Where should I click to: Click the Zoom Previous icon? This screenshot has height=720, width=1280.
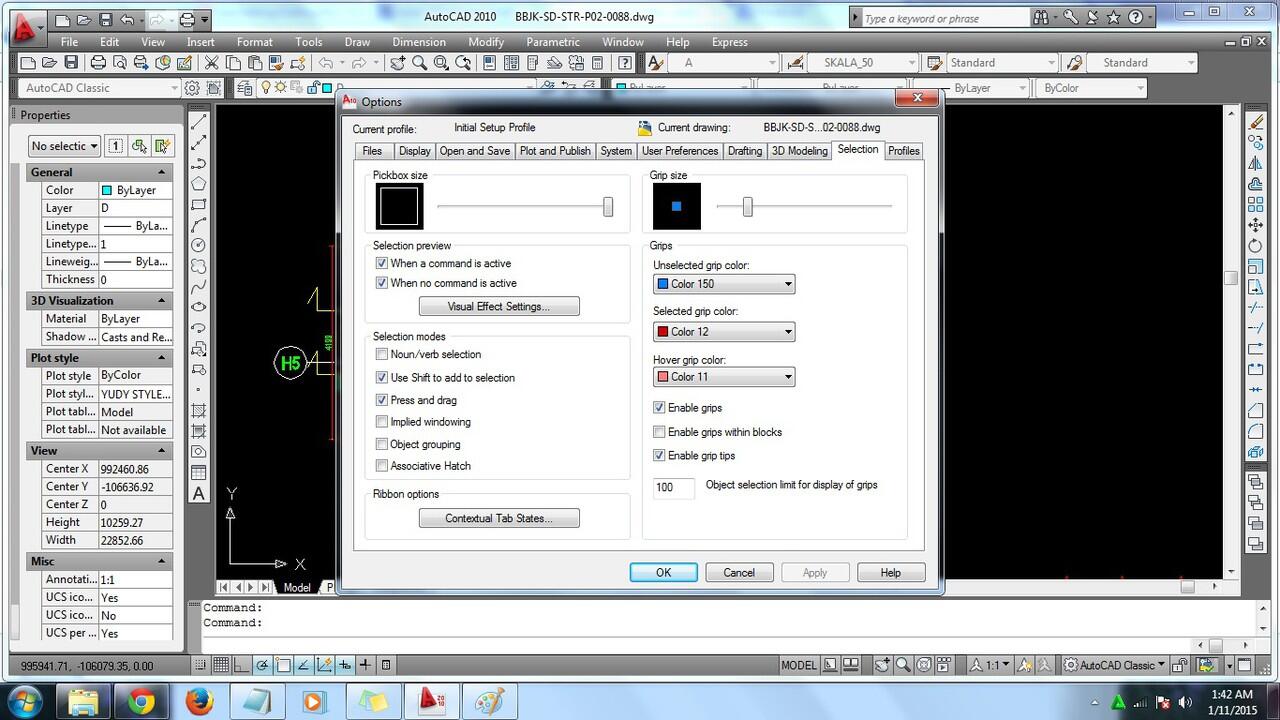[463, 62]
